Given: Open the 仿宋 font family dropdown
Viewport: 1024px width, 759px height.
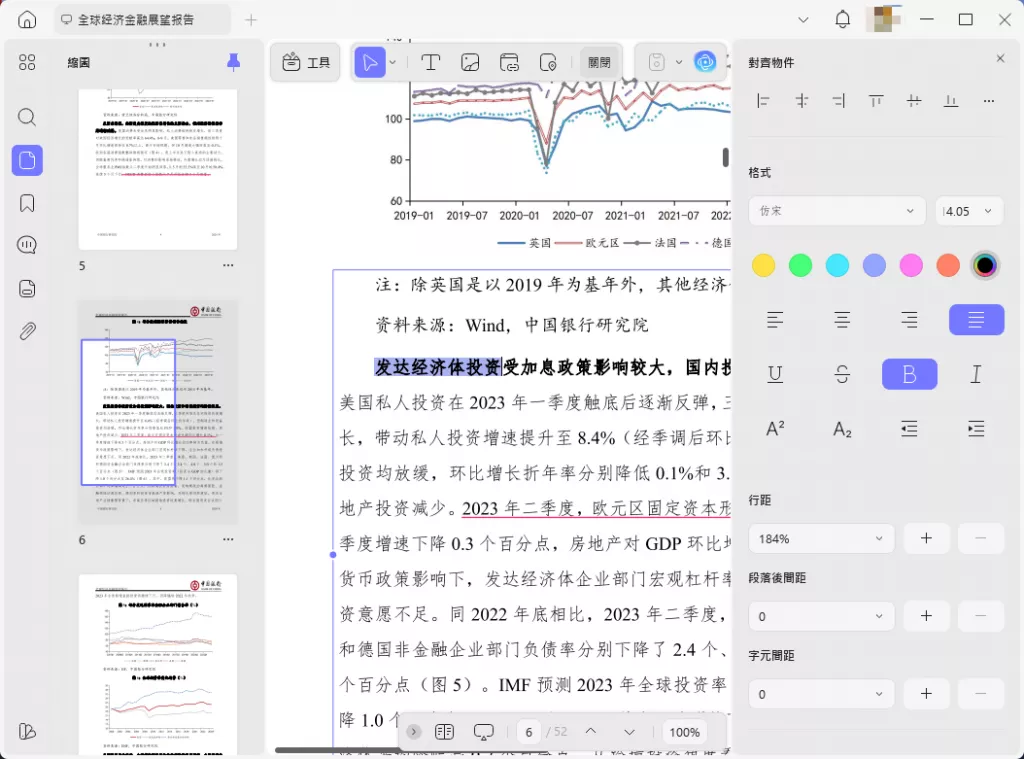Looking at the screenshot, I should [x=837, y=211].
